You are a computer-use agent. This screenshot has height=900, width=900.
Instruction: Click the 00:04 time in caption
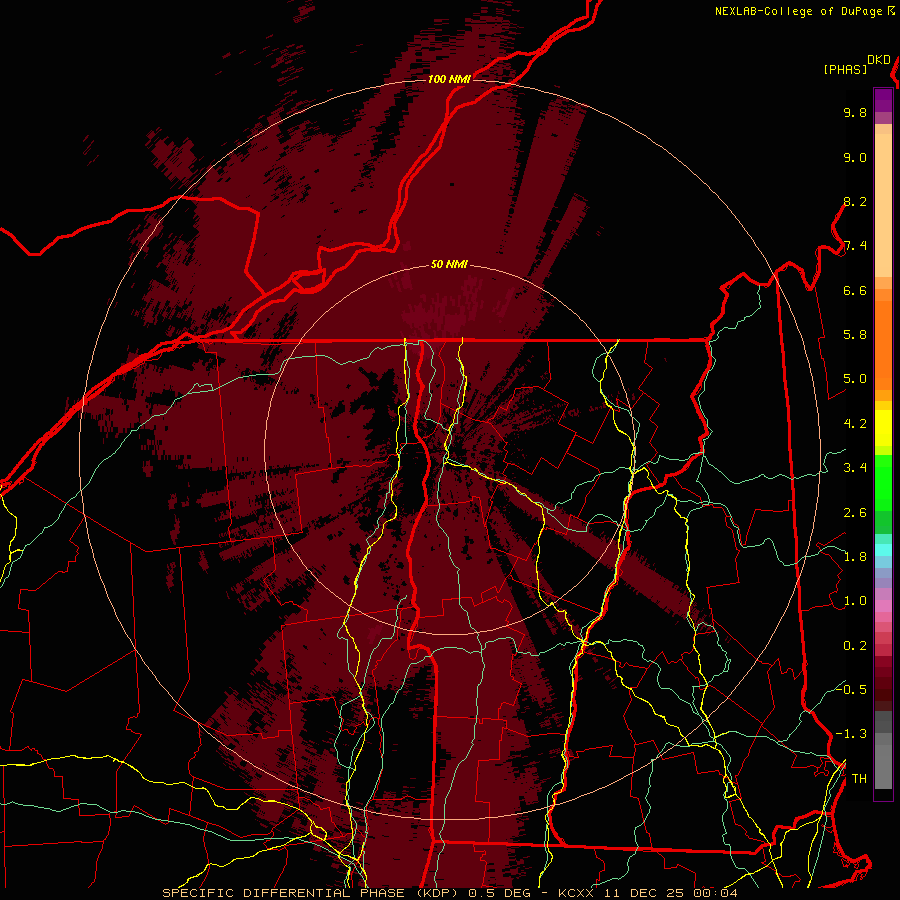click(715, 893)
